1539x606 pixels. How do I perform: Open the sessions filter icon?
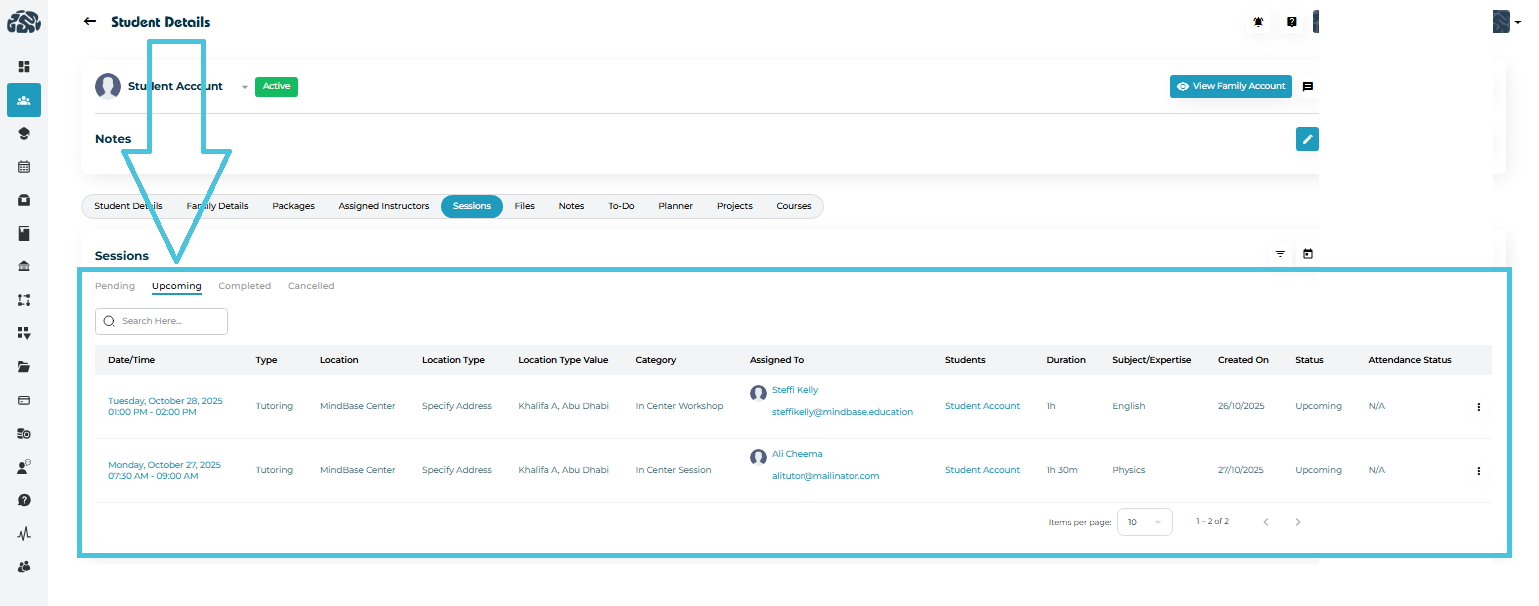[1280, 255]
